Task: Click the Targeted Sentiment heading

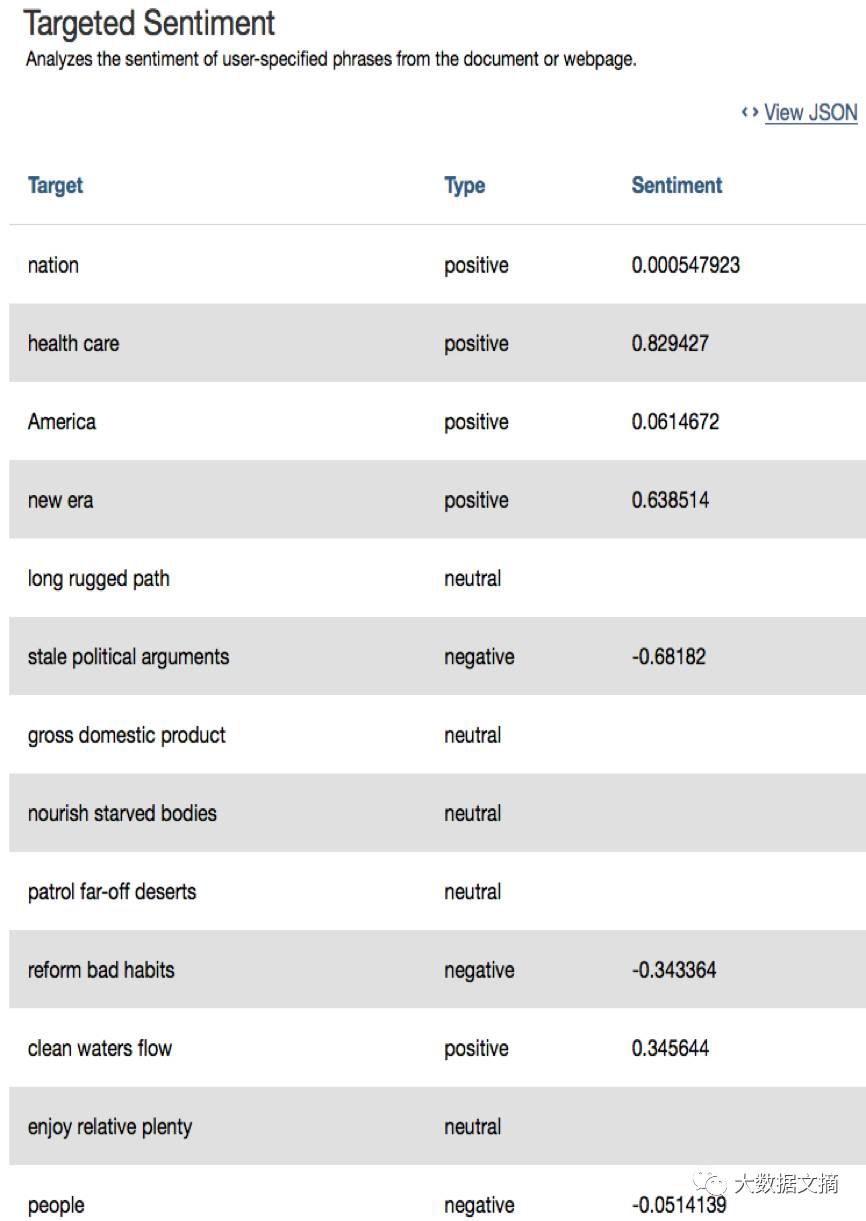Action: (150, 23)
